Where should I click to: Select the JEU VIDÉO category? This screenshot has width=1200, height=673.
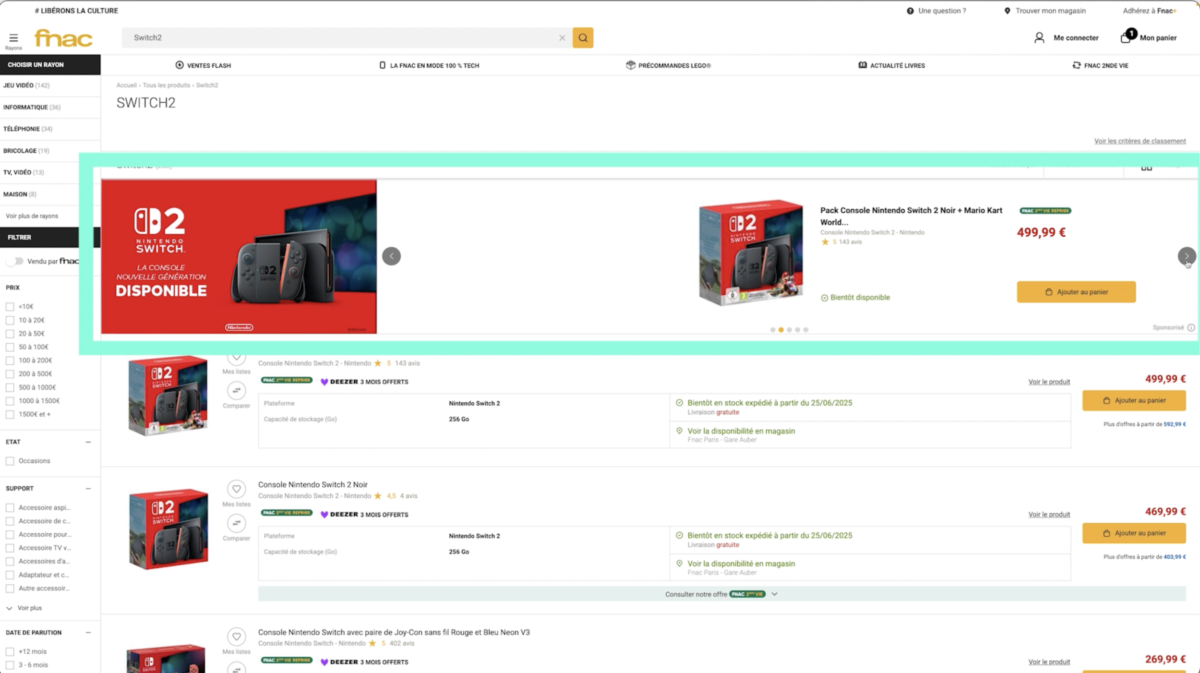pyautogui.click(x=26, y=86)
